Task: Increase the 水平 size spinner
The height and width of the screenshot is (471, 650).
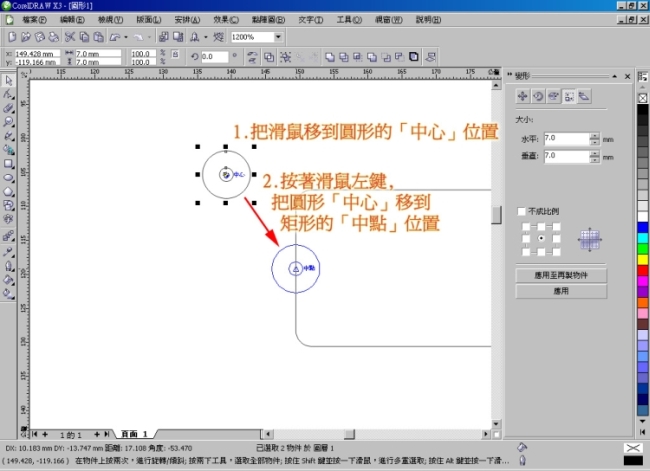Action: tap(594, 136)
